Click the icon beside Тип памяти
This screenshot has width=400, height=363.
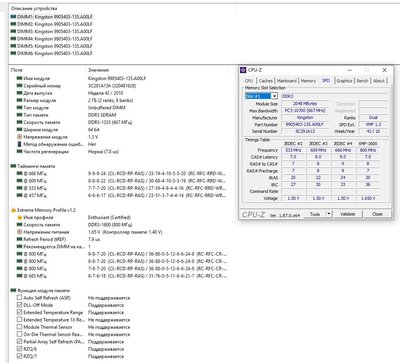point(19,115)
